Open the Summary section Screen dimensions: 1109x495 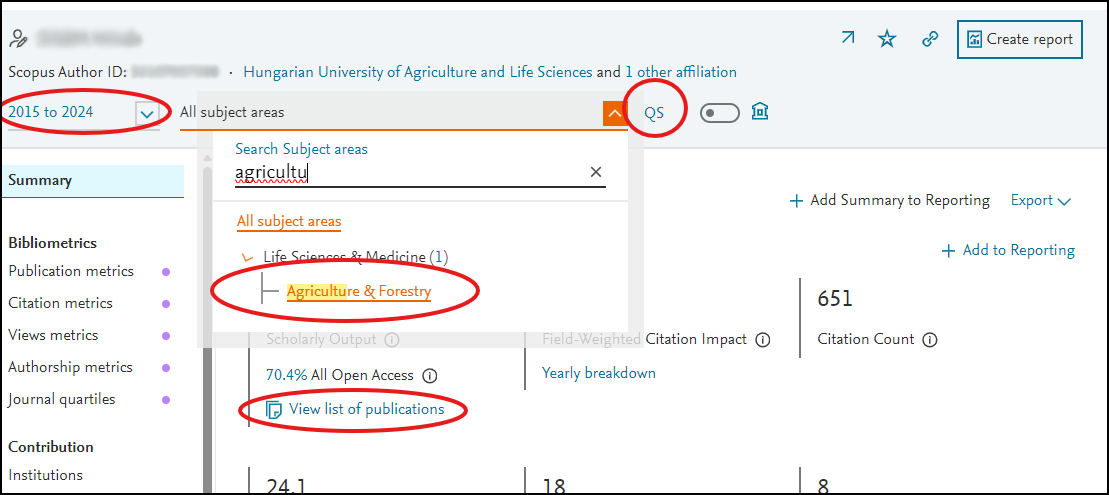(93, 181)
